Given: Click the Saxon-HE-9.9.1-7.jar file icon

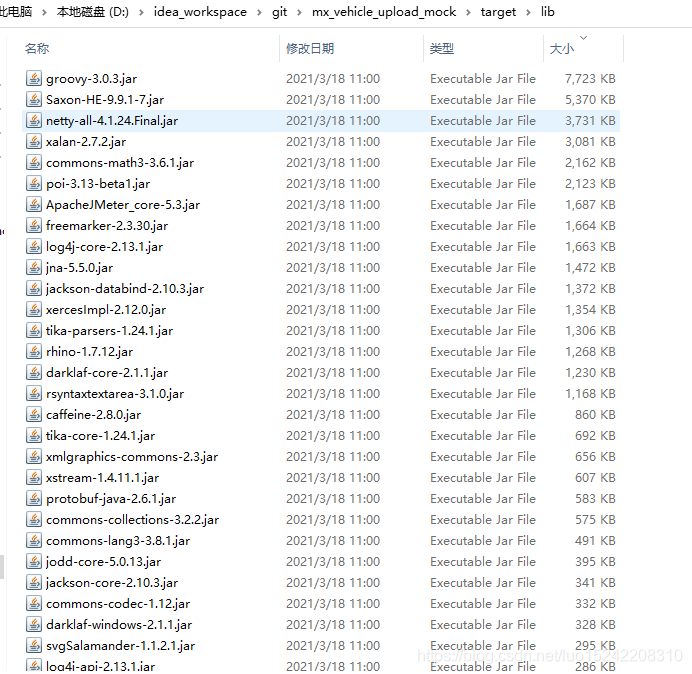Looking at the screenshot, I should pyautogui.click(x=34, y=100).
